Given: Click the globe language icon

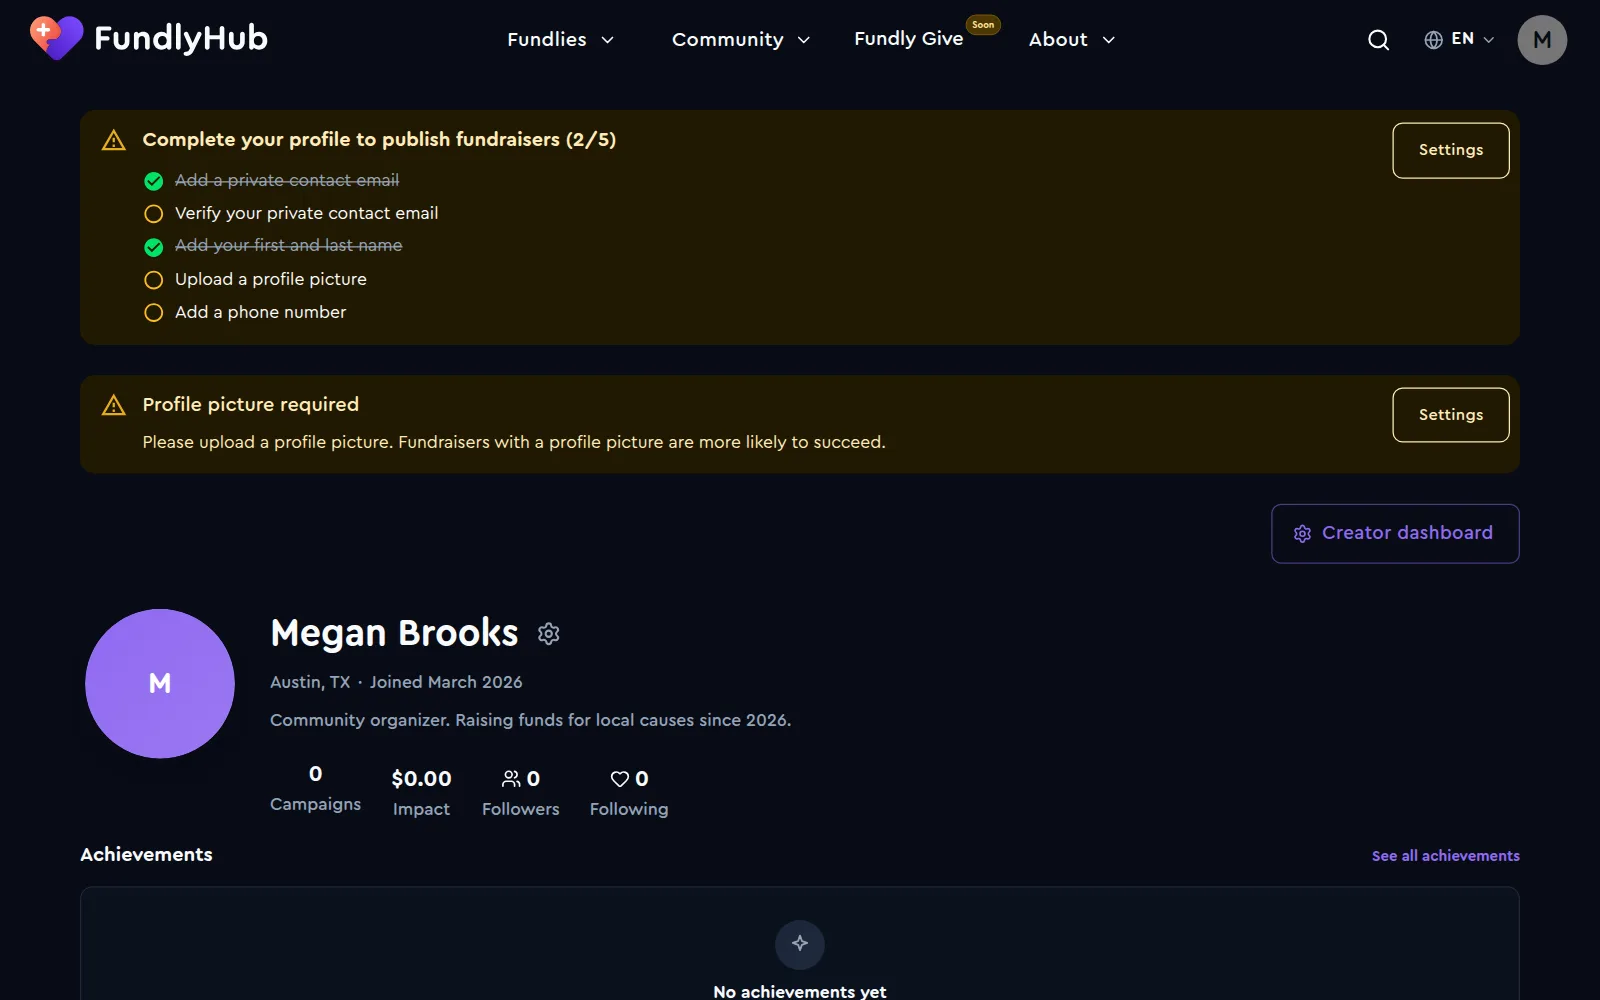Looking at the screenshot, I should pyautogui.click(x=1433, y=40).
